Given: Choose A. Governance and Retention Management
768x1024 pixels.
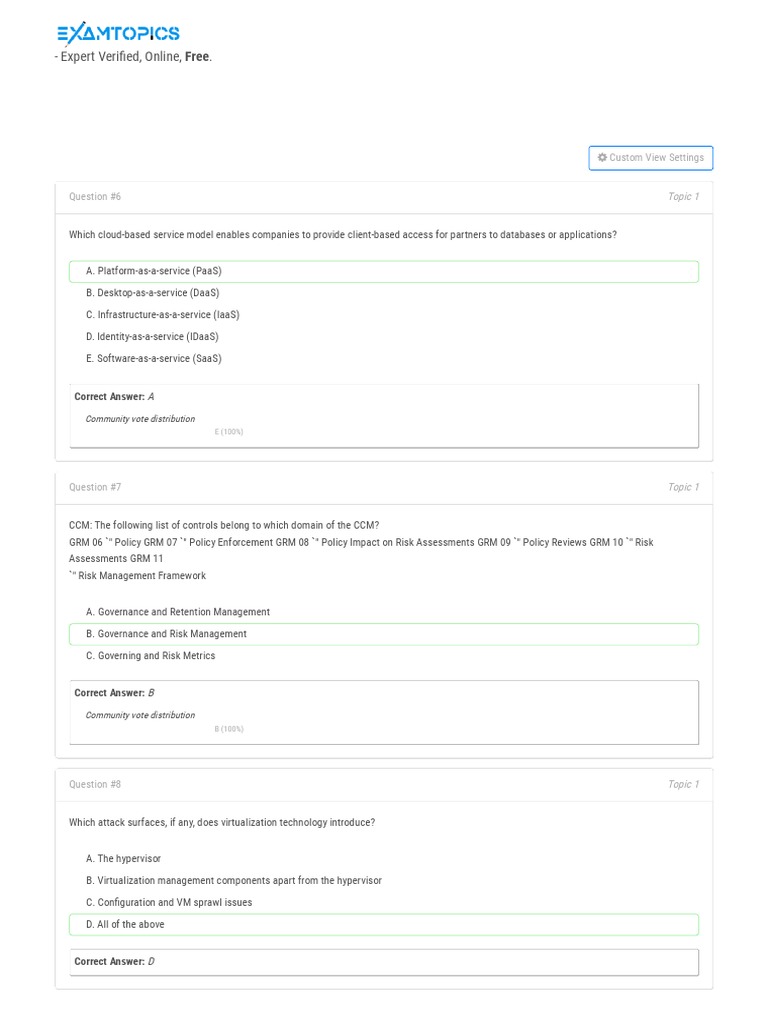Looking at the screenshot, I should click(x=178, y=612).
